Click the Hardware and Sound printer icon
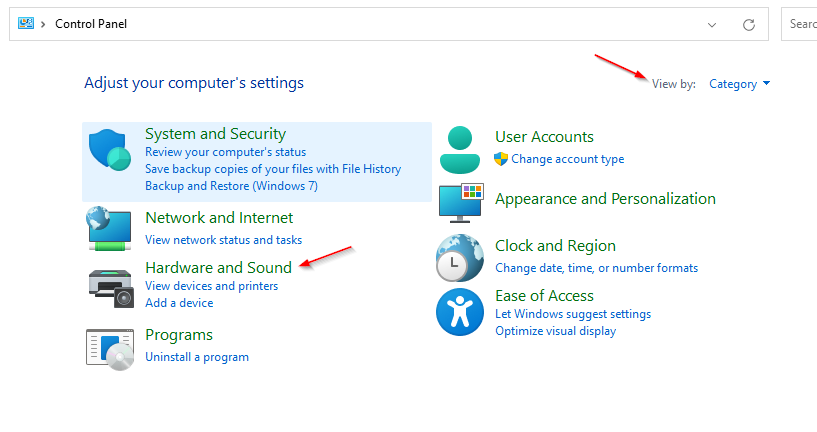Viewport: 817px width, 432px height. click(x=111, y=288)
